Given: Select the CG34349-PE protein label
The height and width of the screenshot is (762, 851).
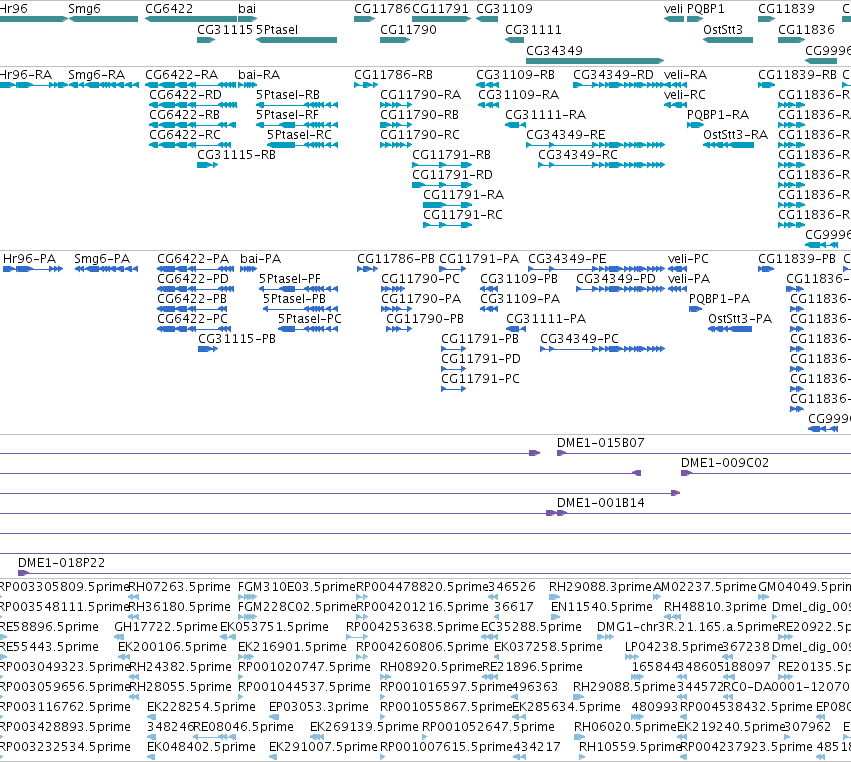Looking at the screenshot, I should coord(567,259).
